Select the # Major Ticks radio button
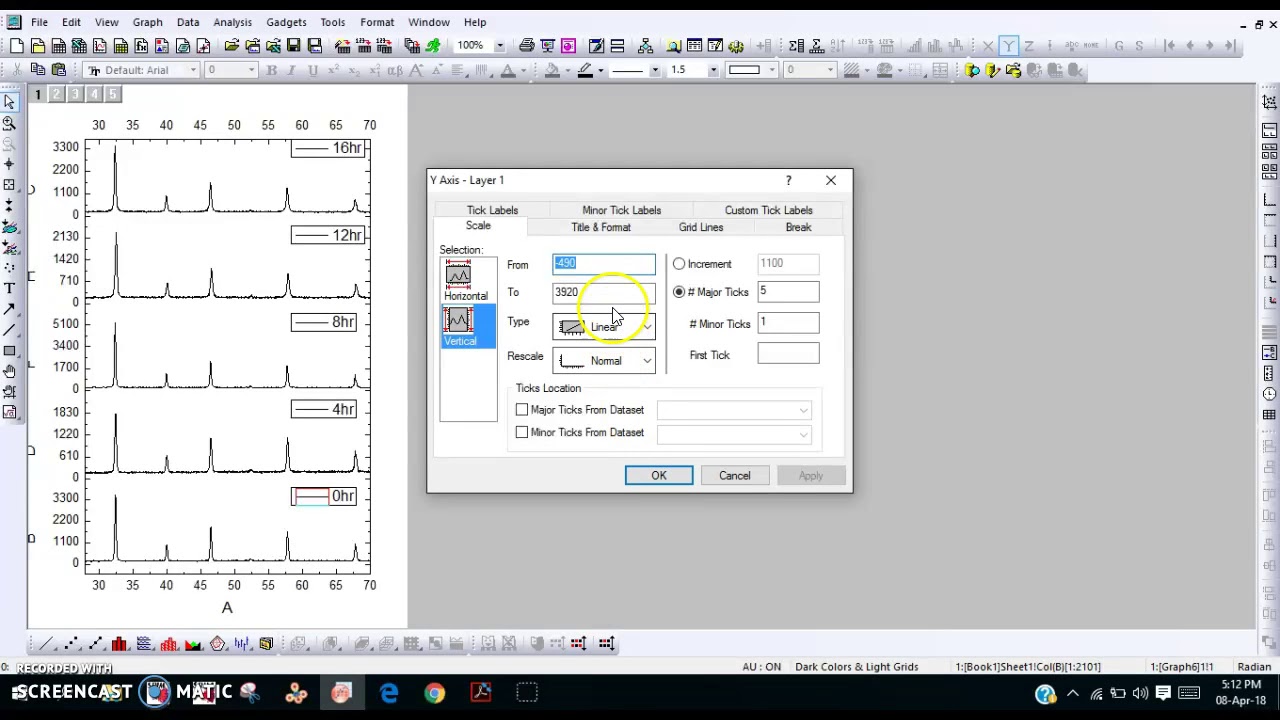Screen dimensions: 1280x720 pyautogui.click(x=679, y=292)
